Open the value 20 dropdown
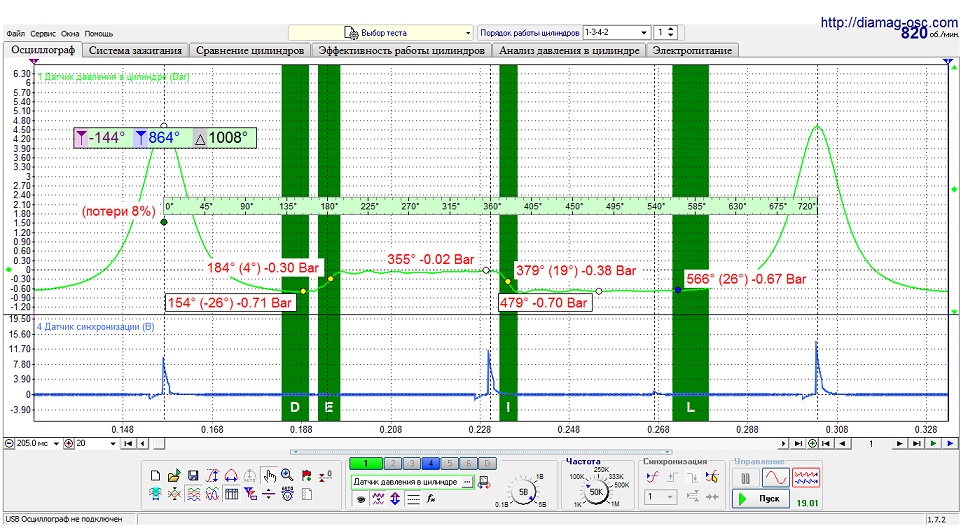 coord(112,443)
